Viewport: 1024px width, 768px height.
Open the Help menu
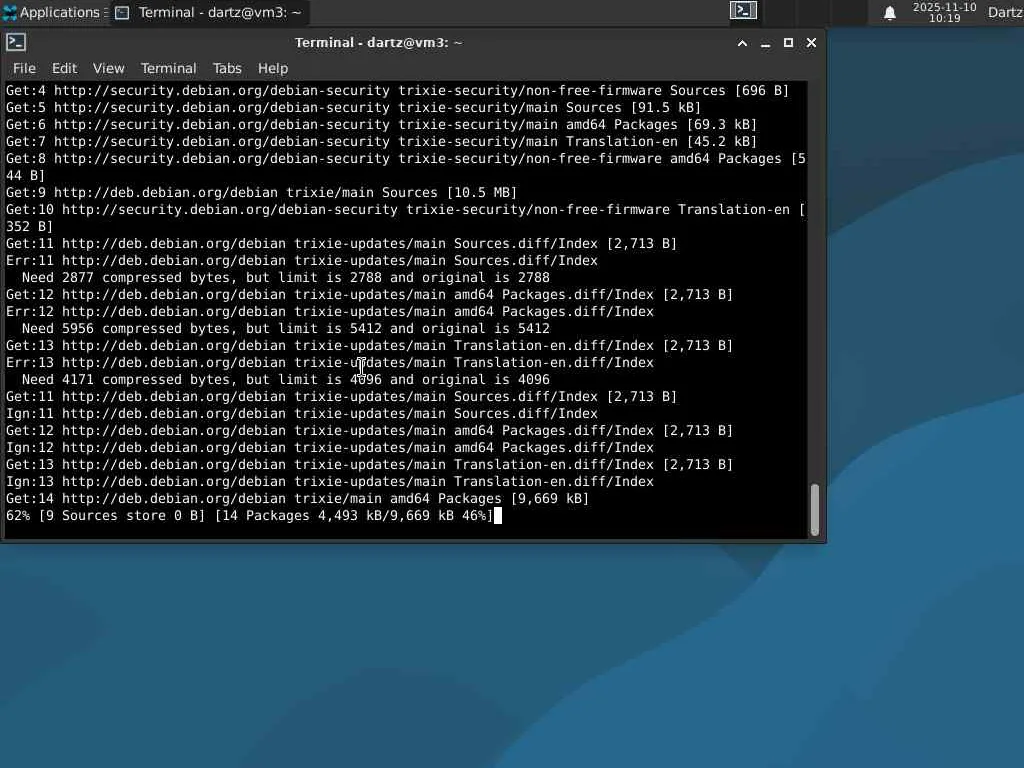click(x=273, y=69)
